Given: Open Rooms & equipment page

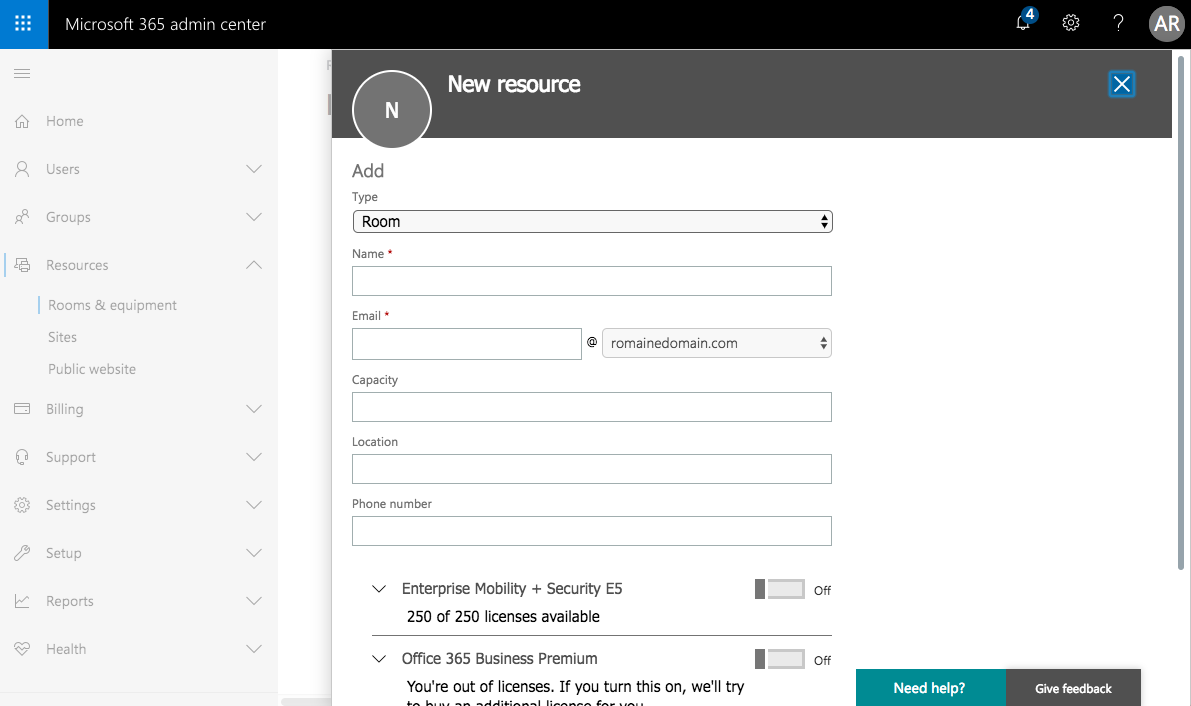Looking at the screenshot, I should click(112, 305).
